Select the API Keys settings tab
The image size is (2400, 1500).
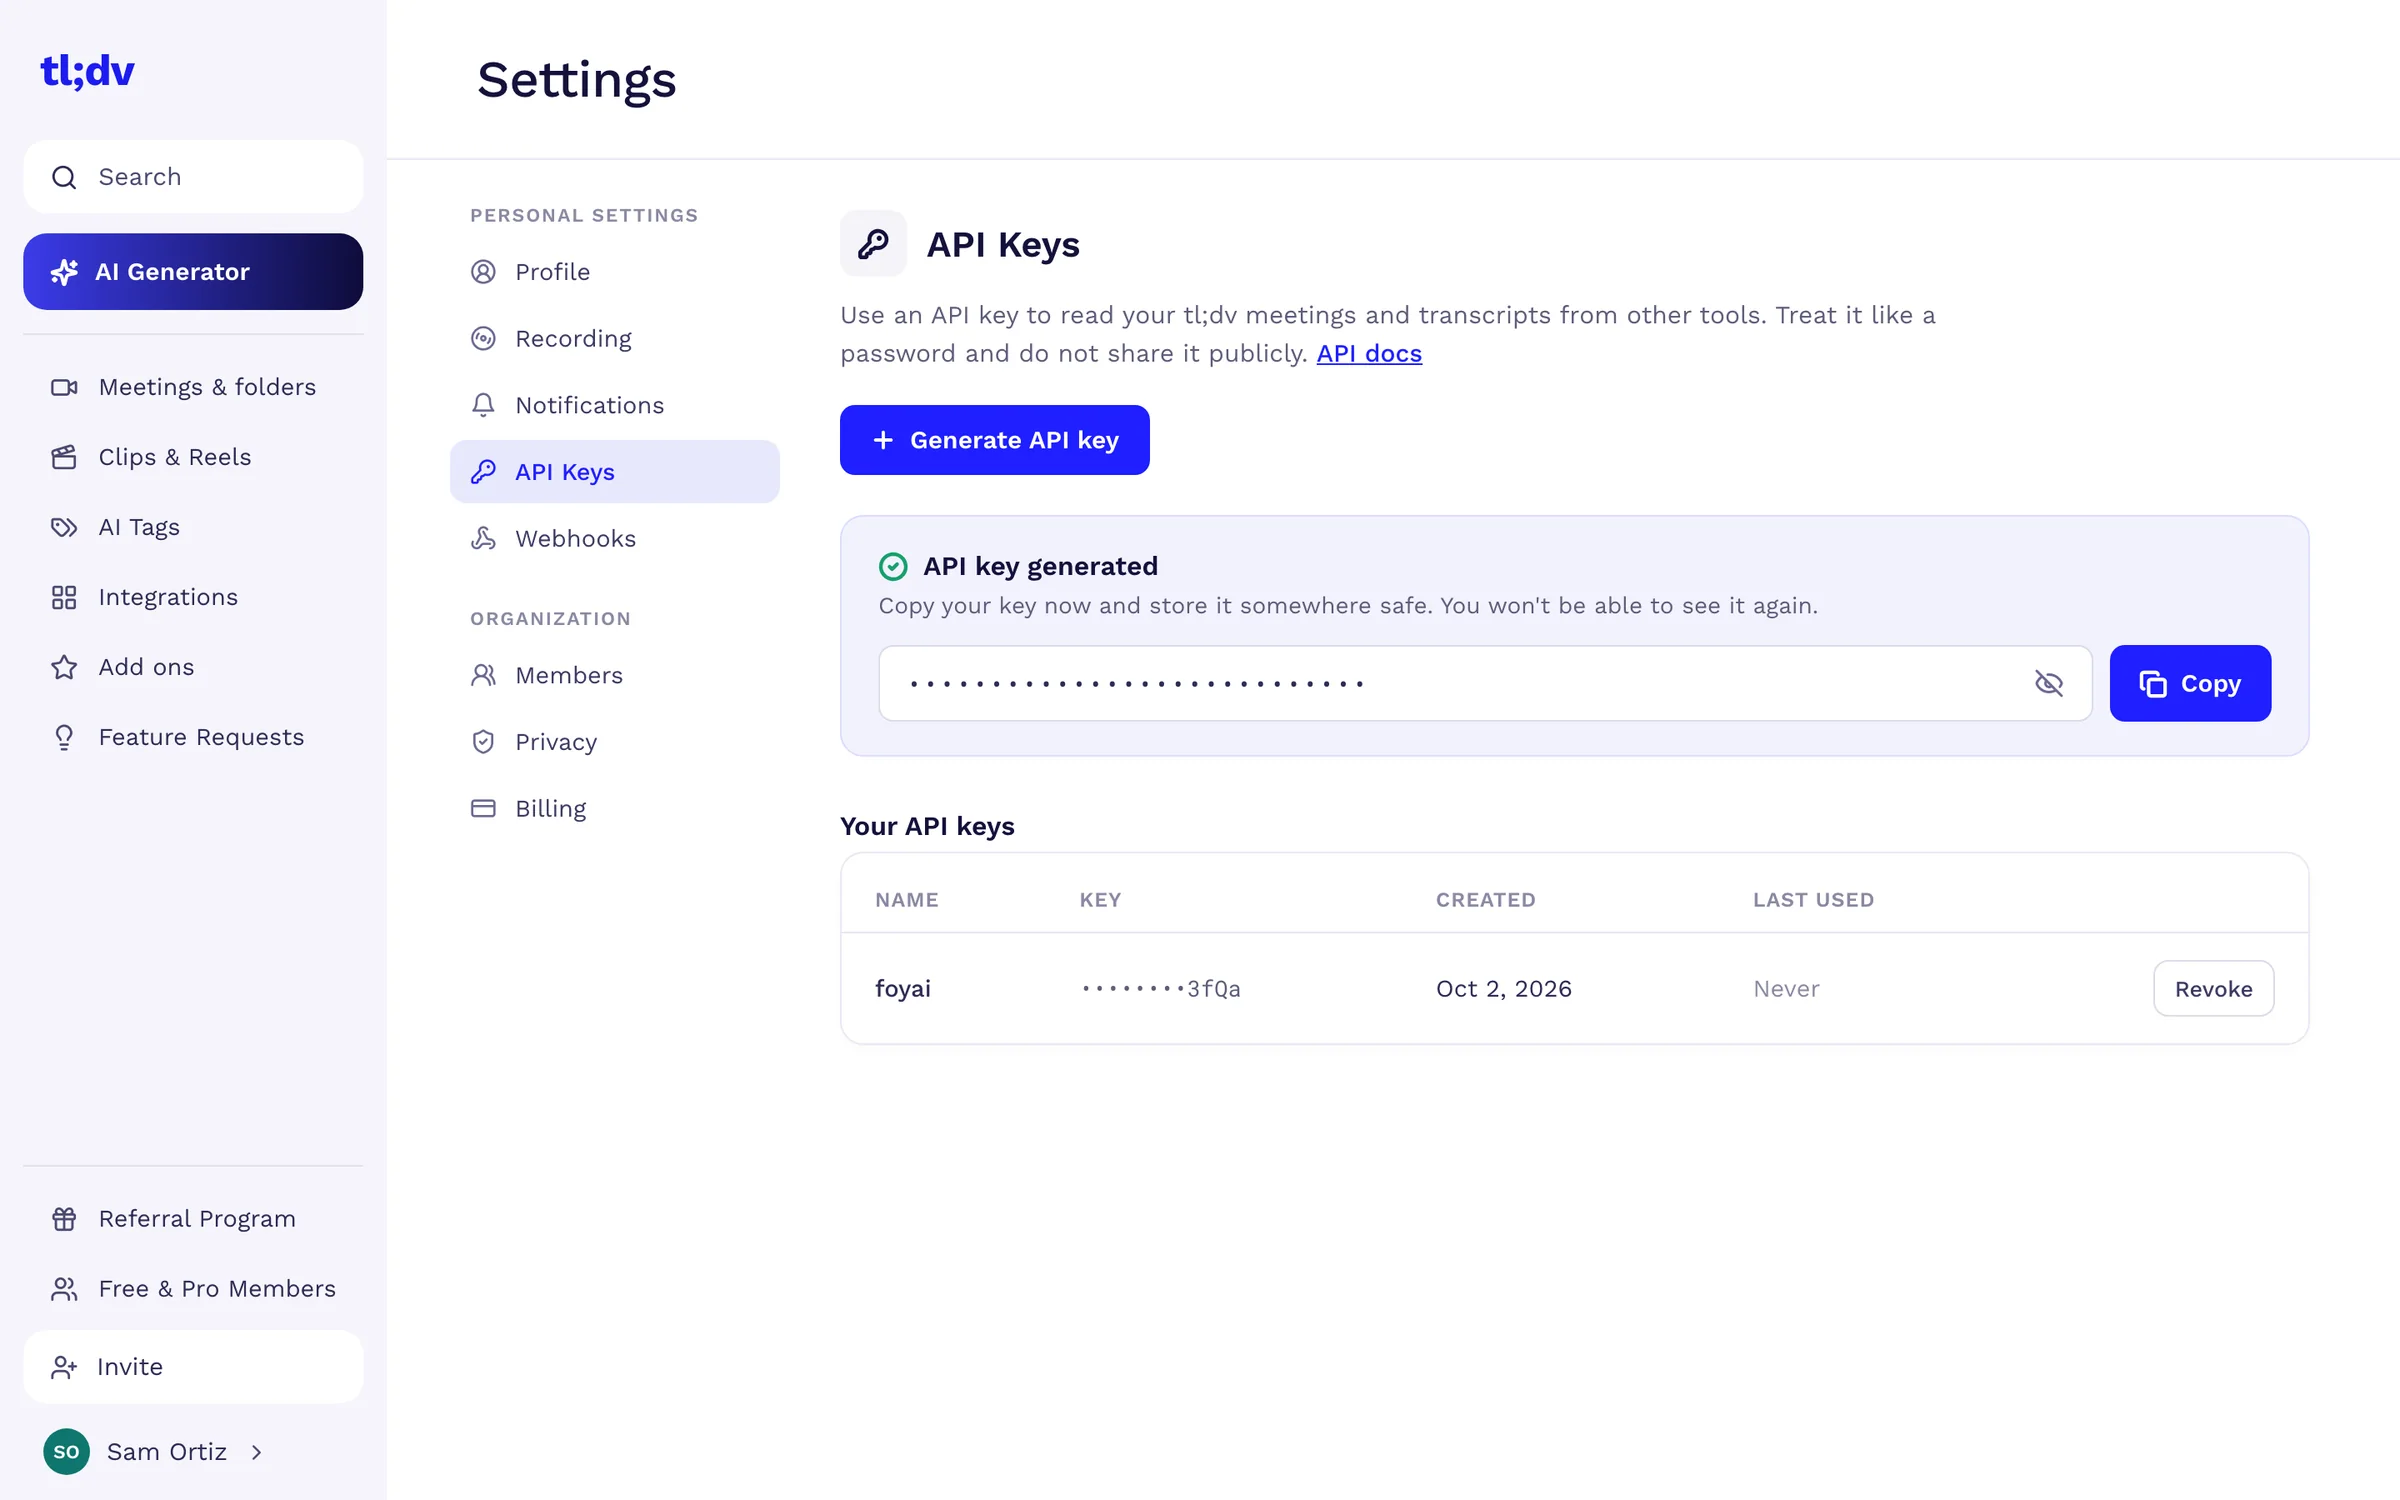tap(614, 472)
